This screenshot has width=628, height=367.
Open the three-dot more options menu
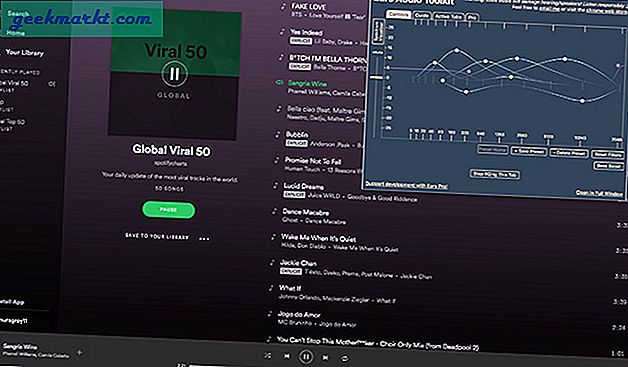pyautogui.click(x=204, y=239)
